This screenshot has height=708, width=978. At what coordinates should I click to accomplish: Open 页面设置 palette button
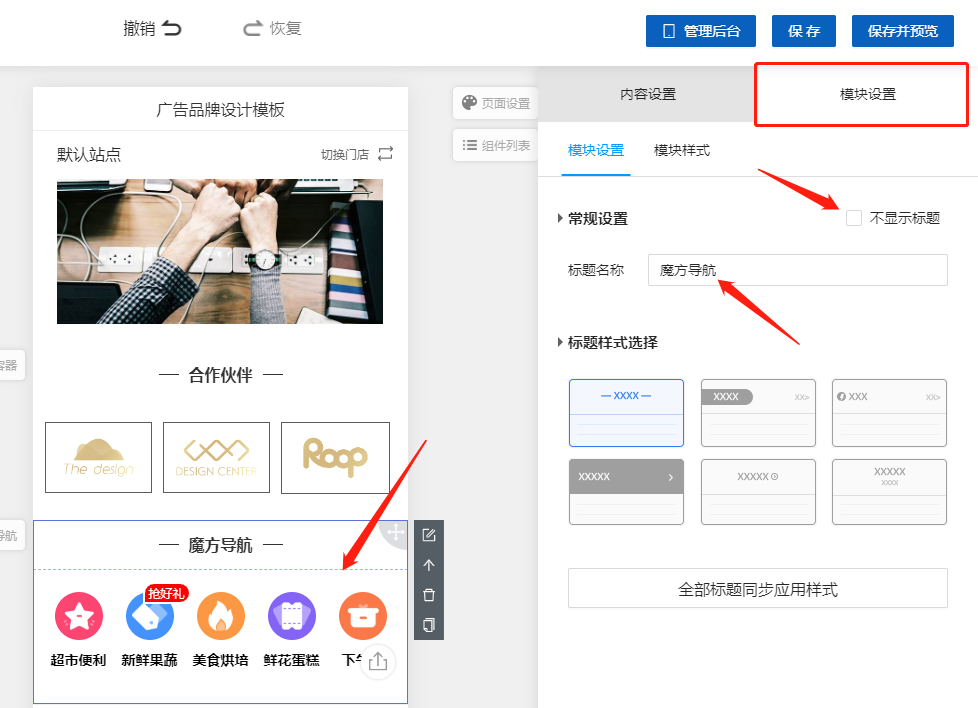pos(496,103)
